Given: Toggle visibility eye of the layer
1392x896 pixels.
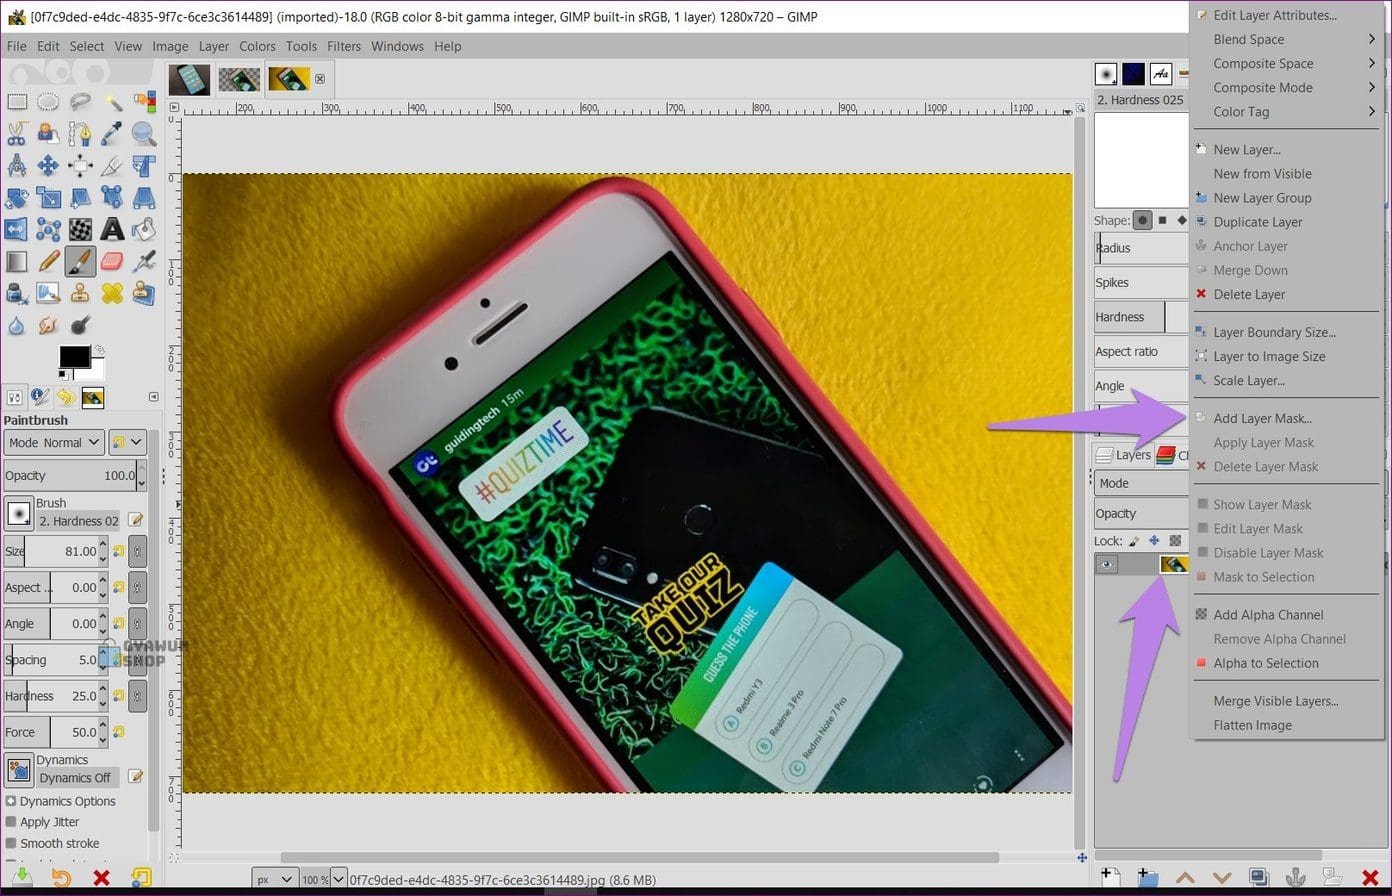Looking at the screenshot, I should pyautogui.click(x=1106, y=565).
